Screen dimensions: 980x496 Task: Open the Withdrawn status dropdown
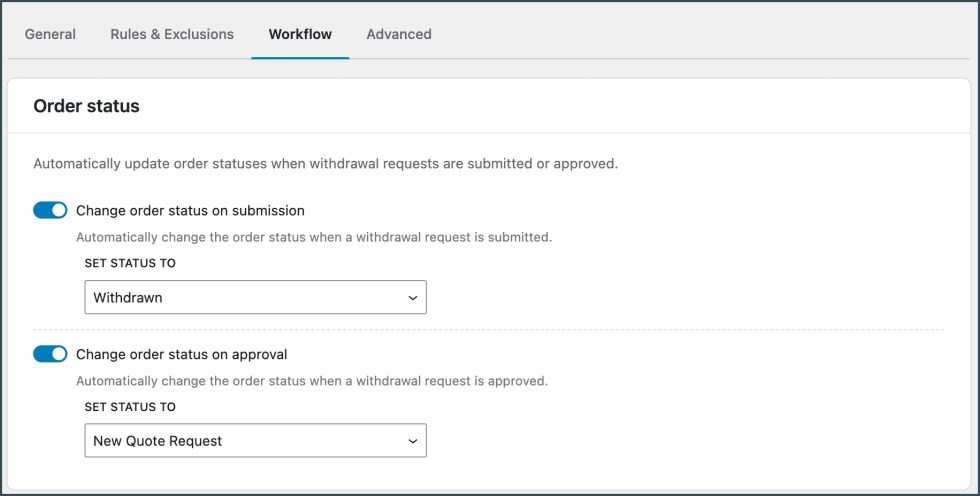[x=256, y=297]
